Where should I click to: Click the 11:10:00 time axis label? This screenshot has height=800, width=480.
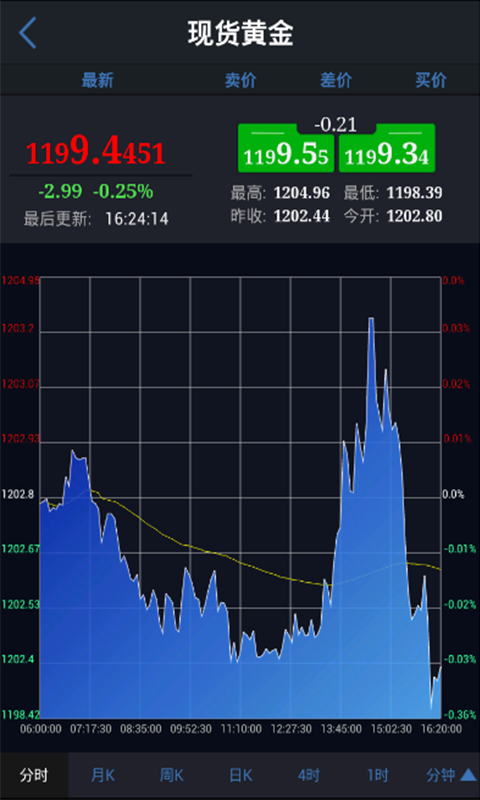[x=241, y=729]
